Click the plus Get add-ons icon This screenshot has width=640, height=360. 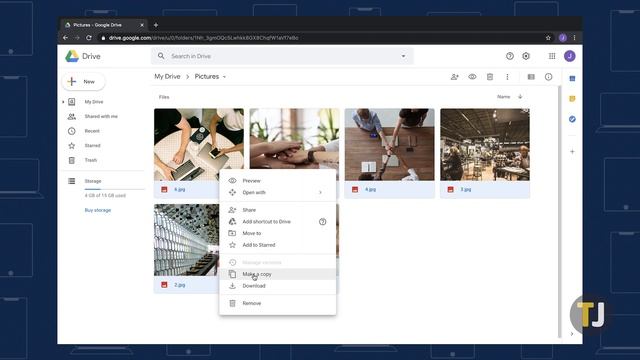click(x=572, y=151)
